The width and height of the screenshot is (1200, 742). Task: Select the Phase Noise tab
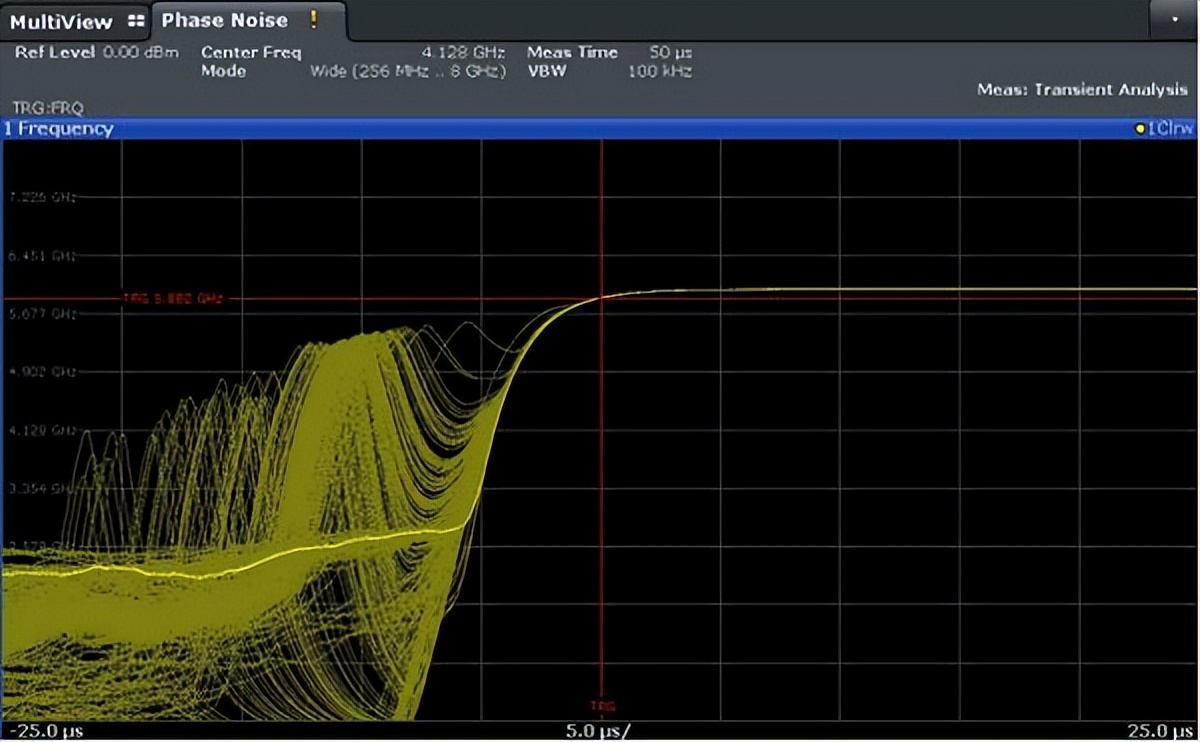point(225,20)
